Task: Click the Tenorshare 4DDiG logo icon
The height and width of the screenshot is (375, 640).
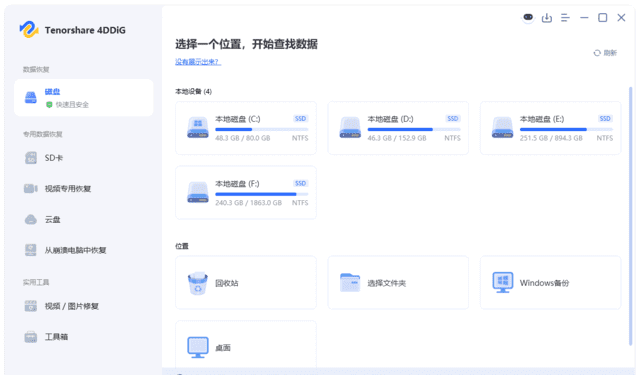Action: click(x=29, y=29)
